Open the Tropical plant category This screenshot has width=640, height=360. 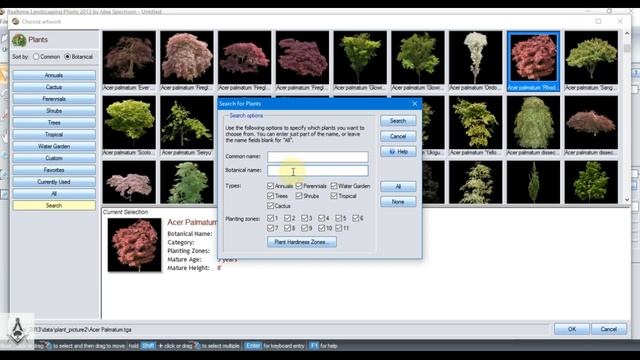click(54, 134)
